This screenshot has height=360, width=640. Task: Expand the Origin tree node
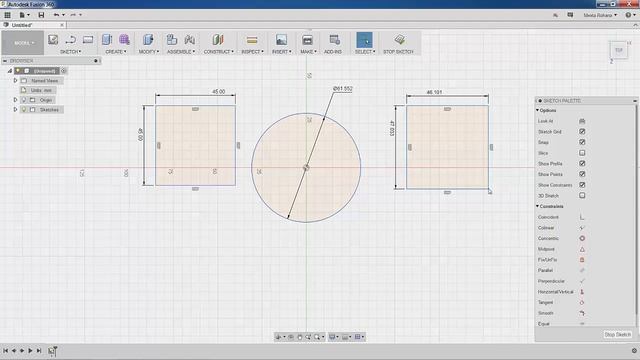click(16, 100)
